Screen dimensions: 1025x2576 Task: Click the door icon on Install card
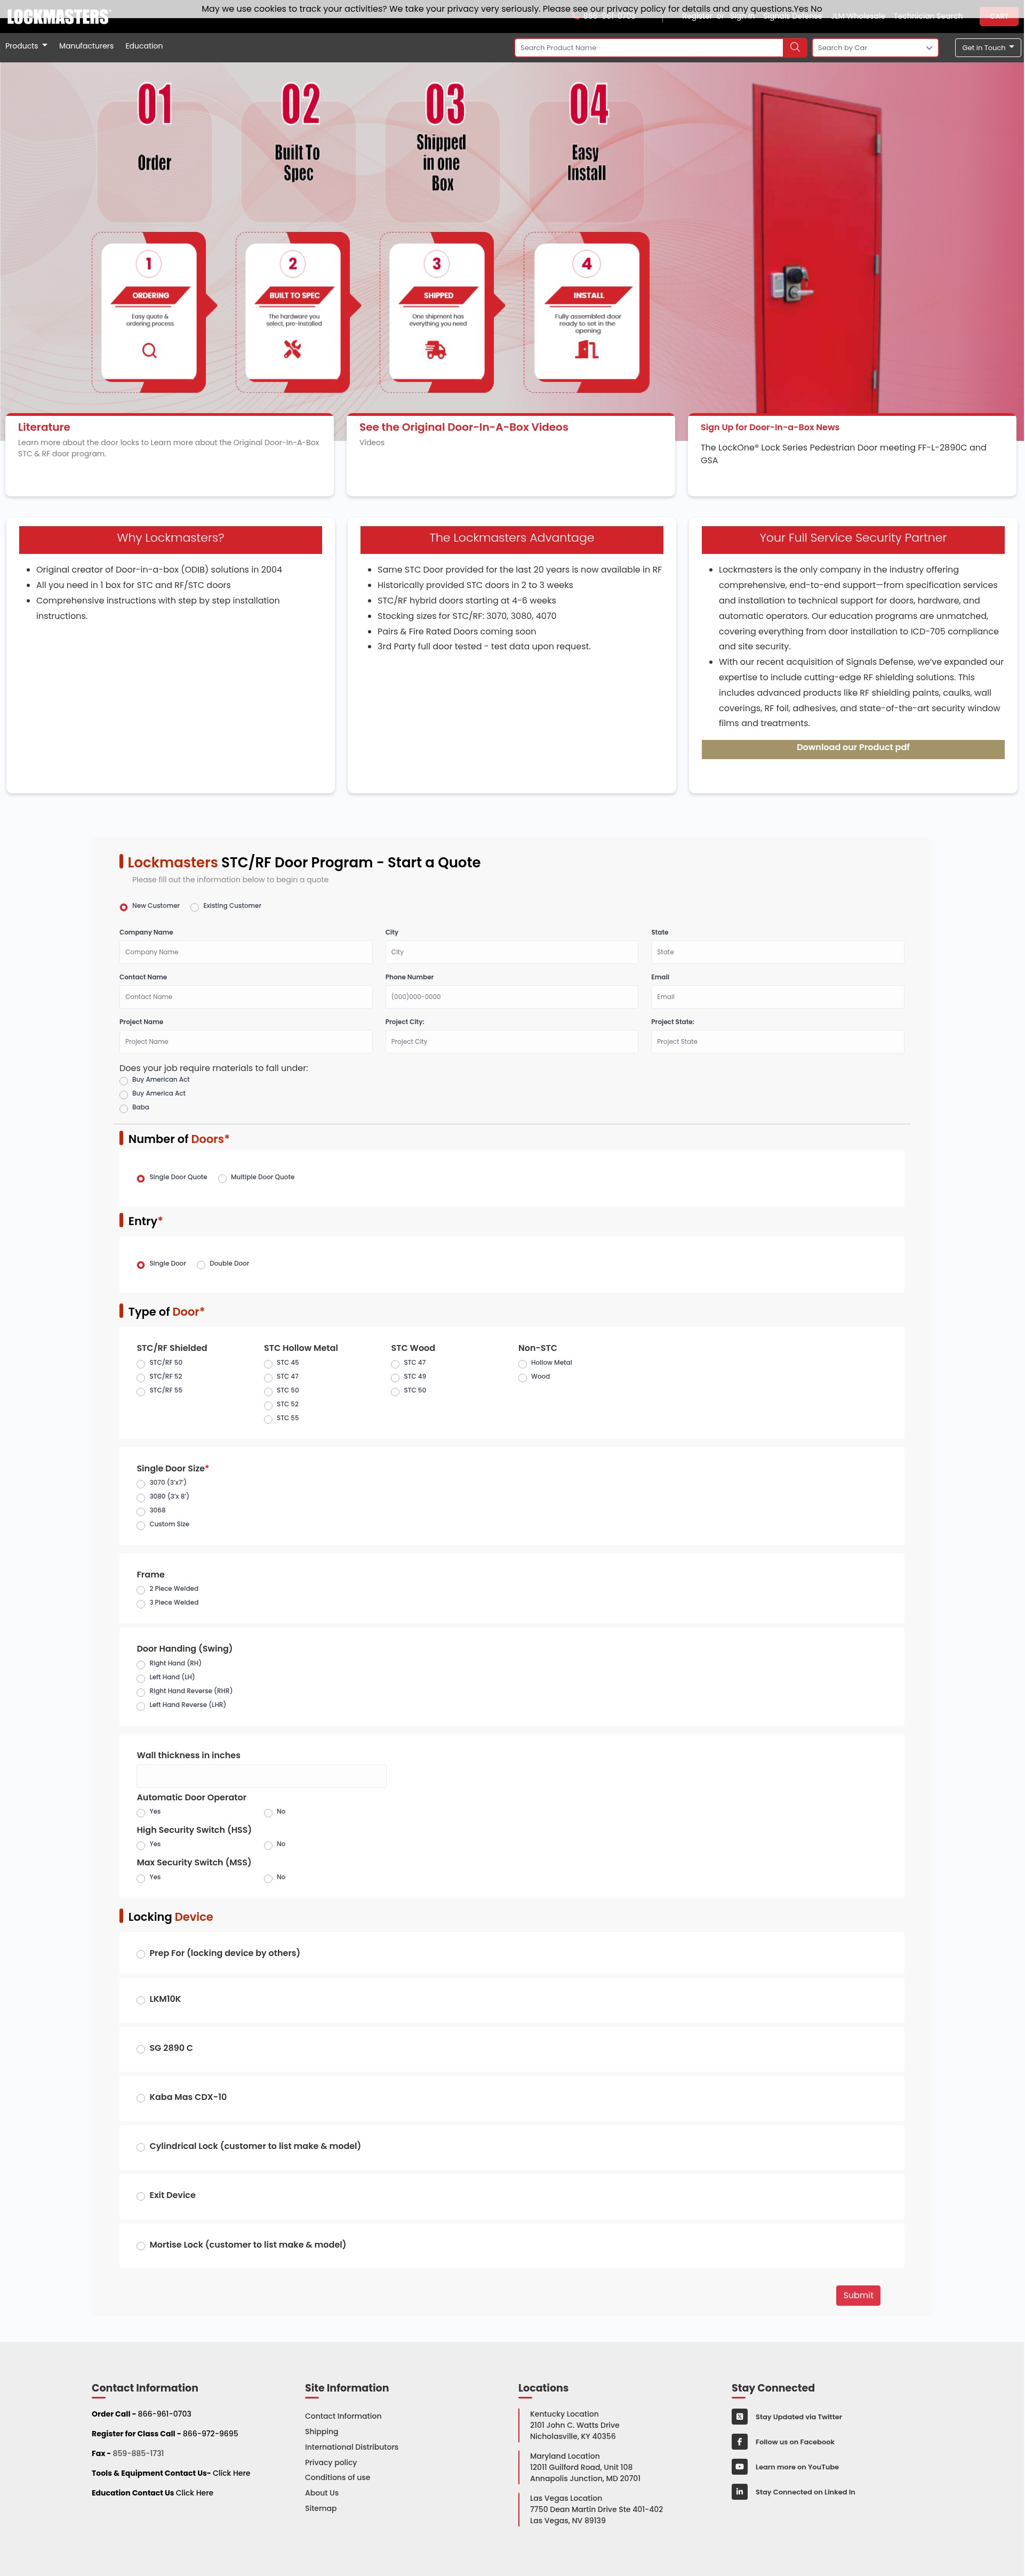point(587,349)
